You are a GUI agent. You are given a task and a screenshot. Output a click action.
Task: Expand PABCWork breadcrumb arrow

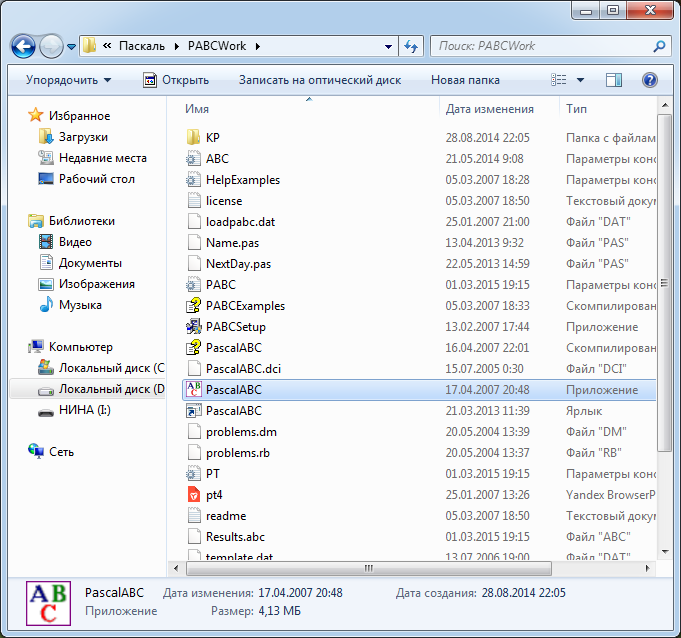(x=258, y=46)
